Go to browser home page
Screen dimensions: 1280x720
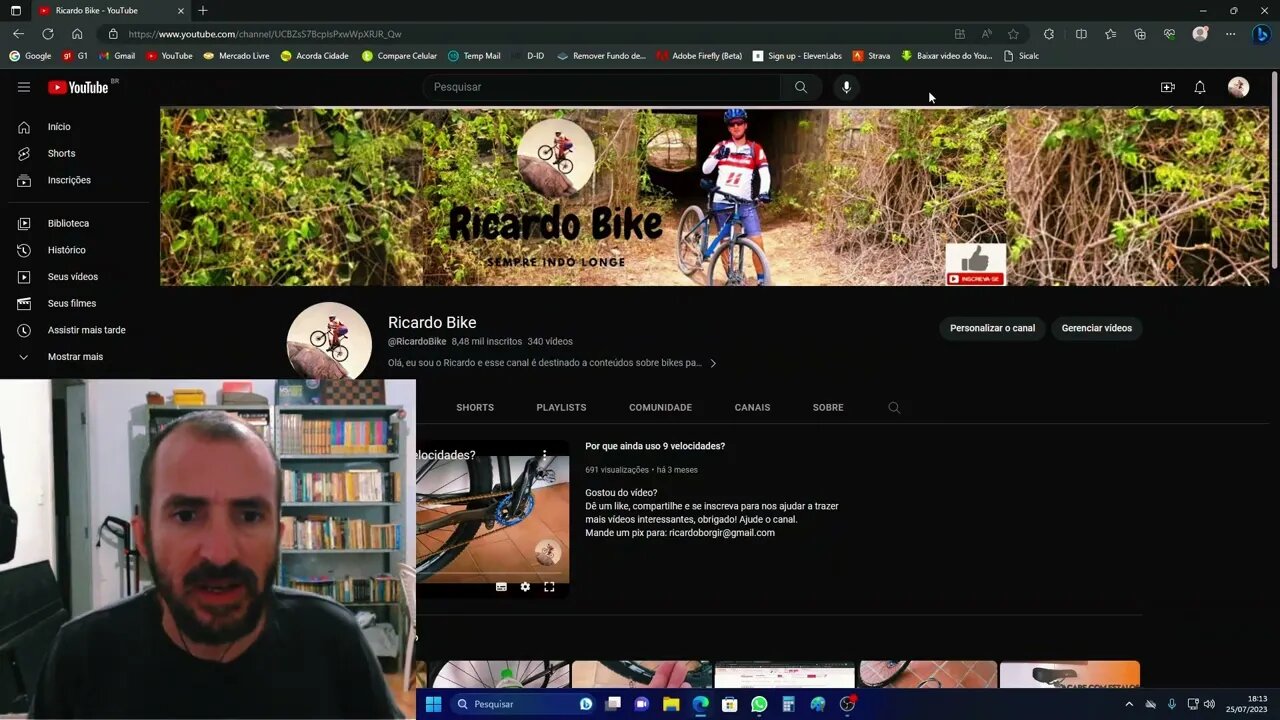click(77, 33)
